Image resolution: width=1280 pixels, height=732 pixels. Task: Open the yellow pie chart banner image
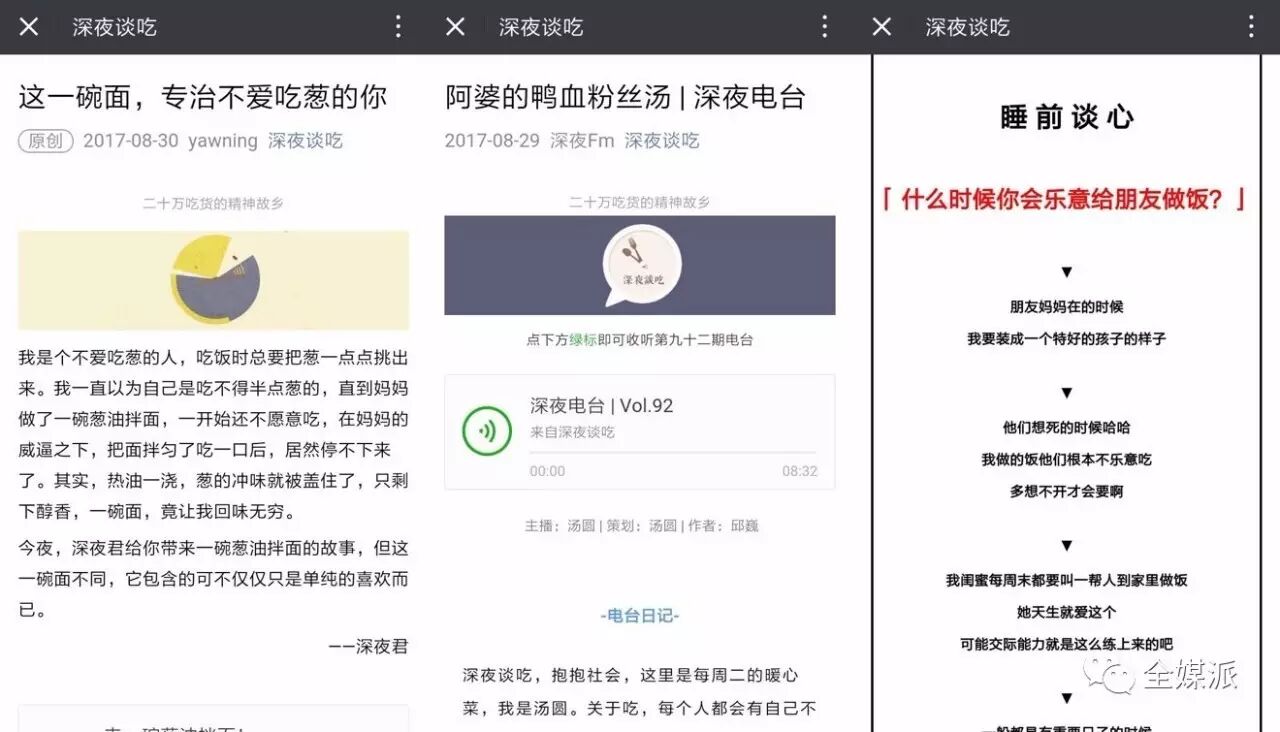pos(213,280)
